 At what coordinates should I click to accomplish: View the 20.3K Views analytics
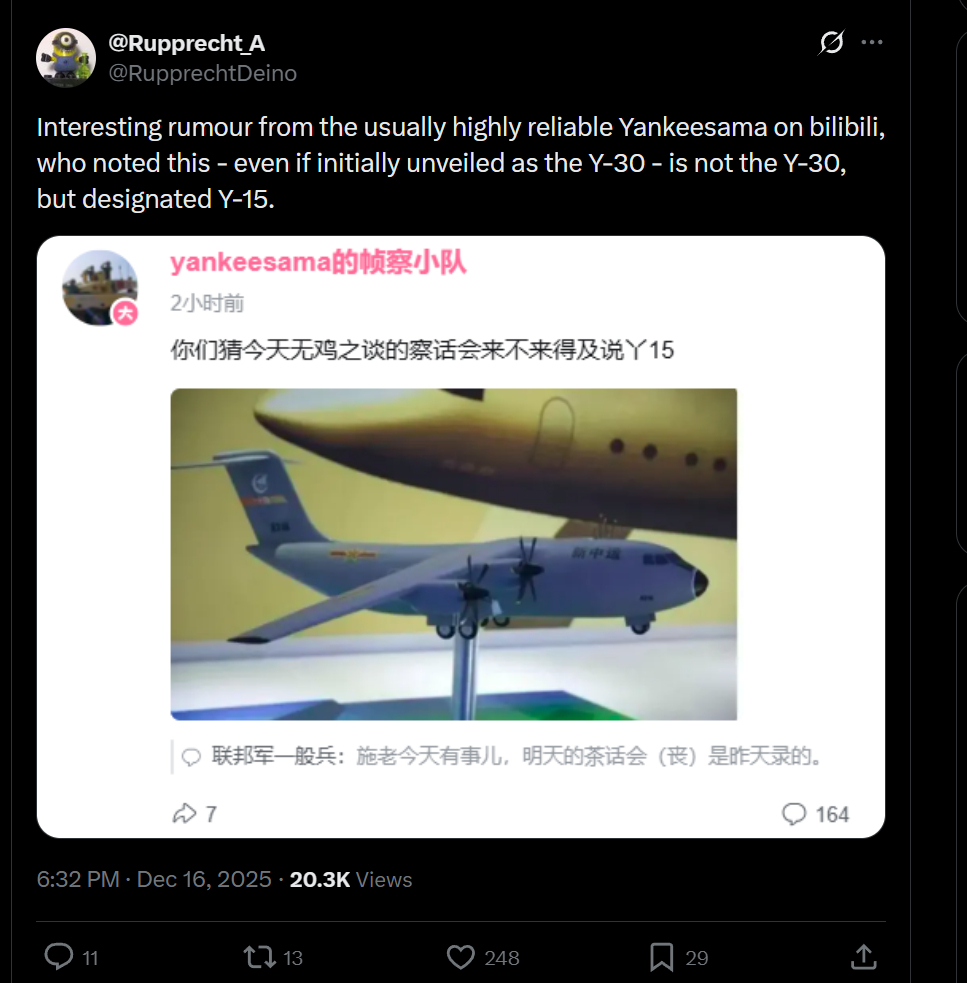coord(351,880)
